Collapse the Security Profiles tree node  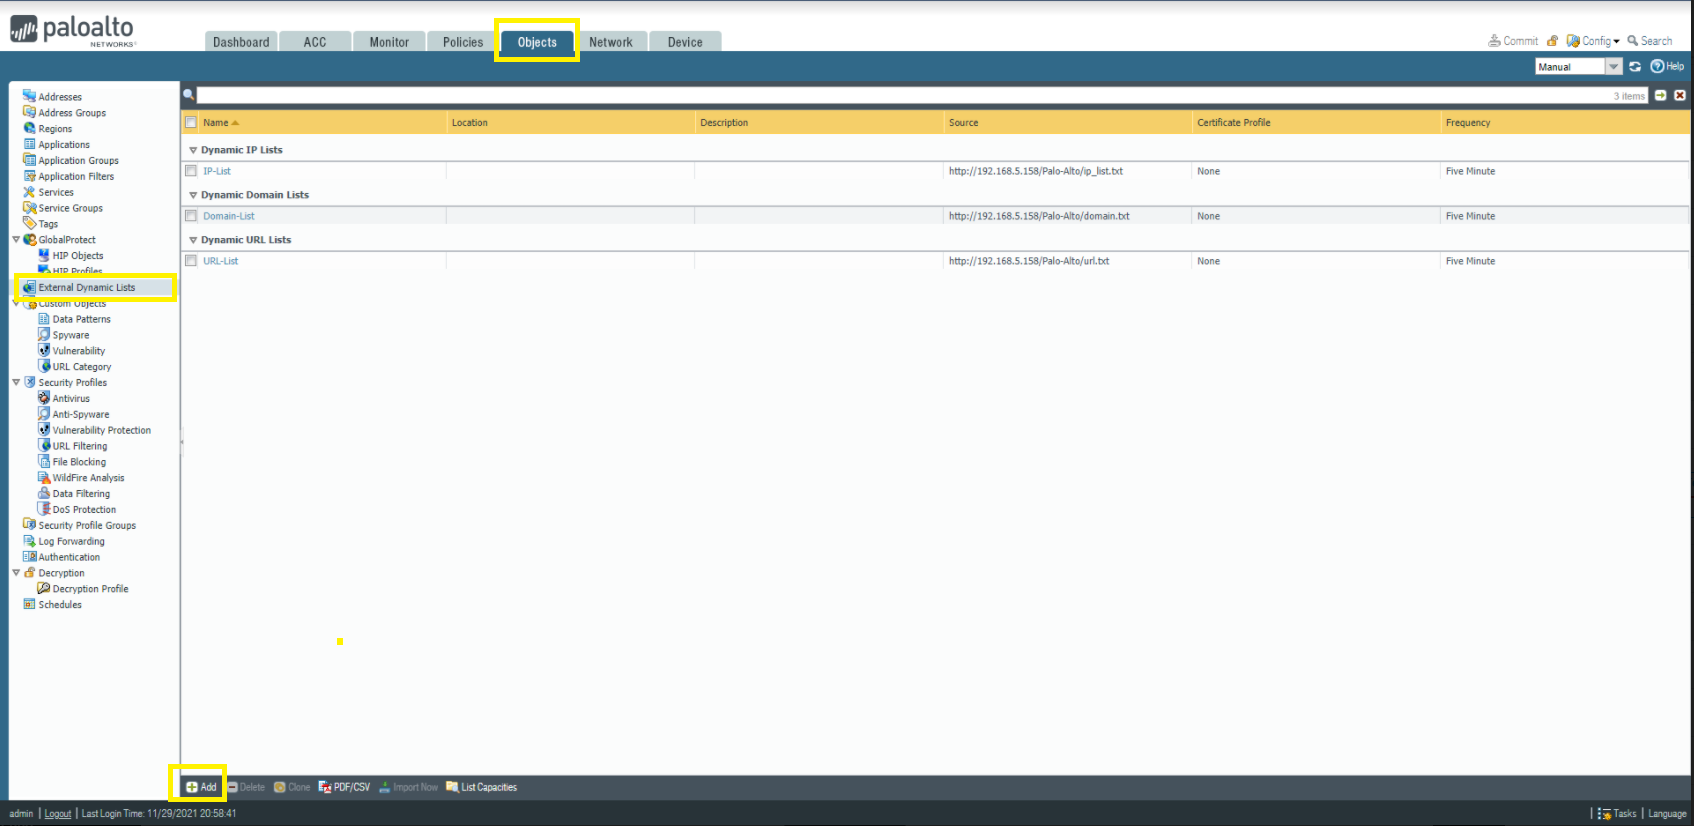pyautogui.click(x=16, y=383)
